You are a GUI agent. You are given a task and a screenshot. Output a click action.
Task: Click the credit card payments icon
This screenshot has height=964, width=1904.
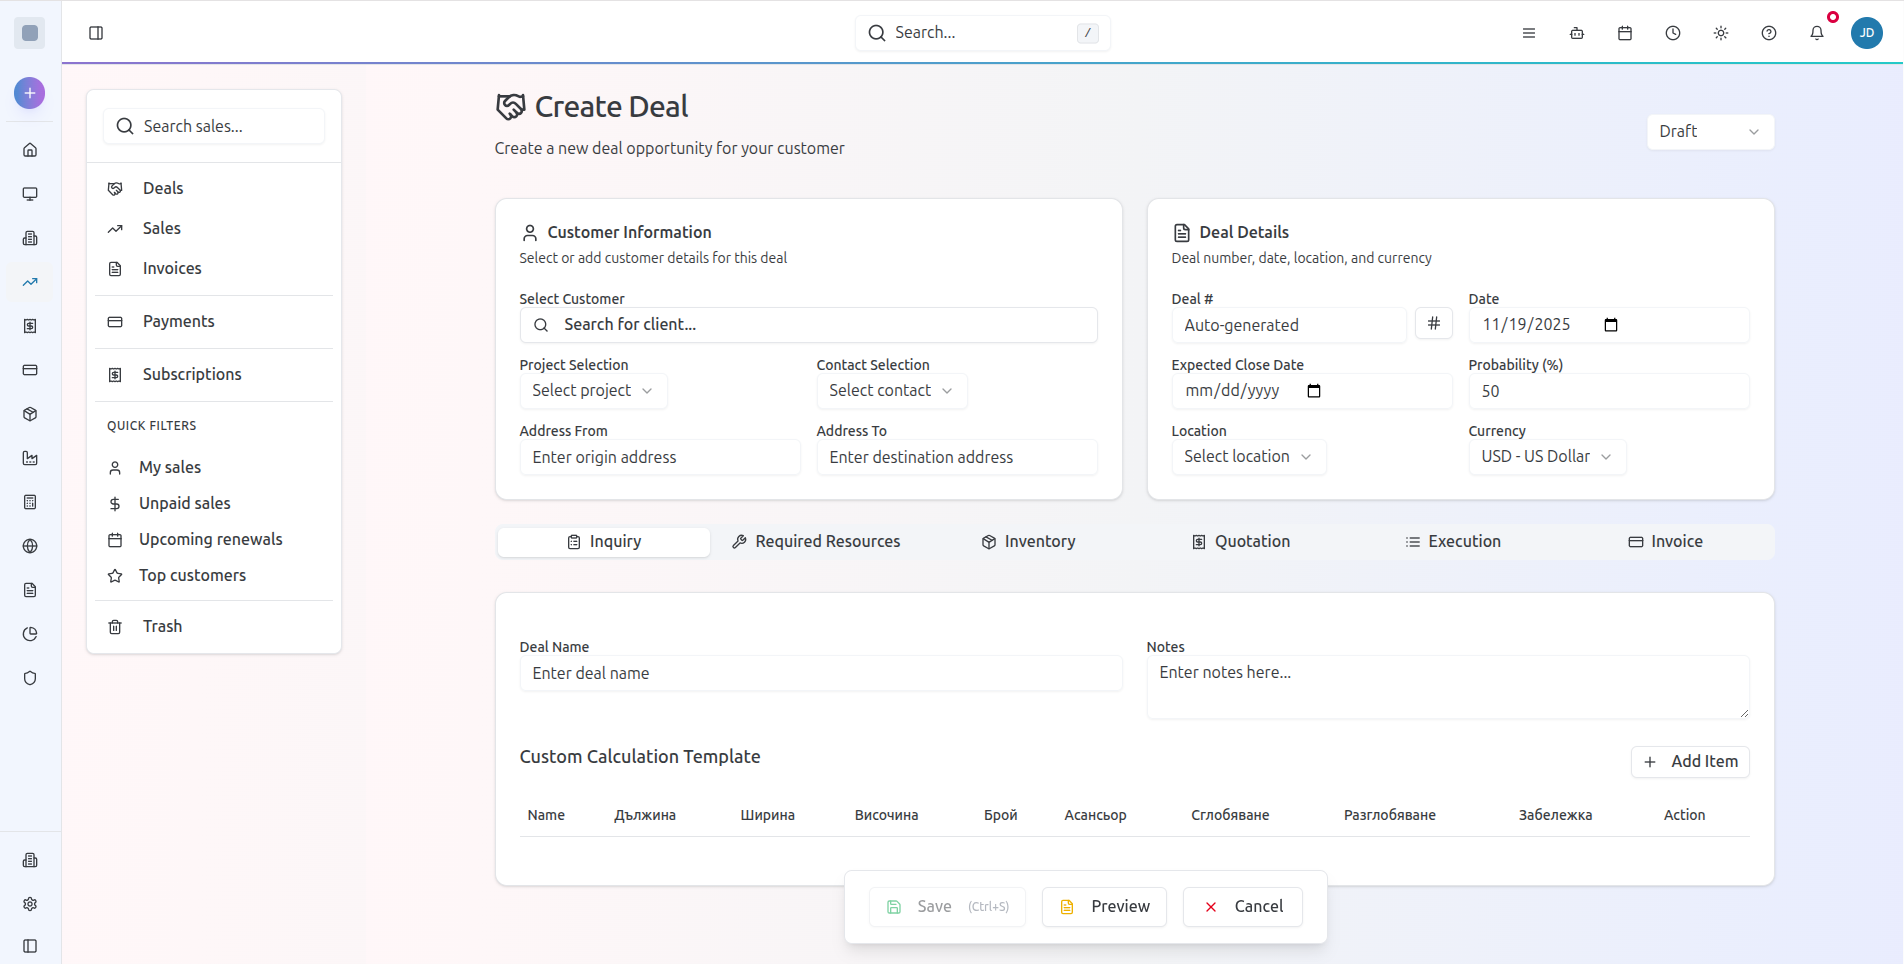30,370
